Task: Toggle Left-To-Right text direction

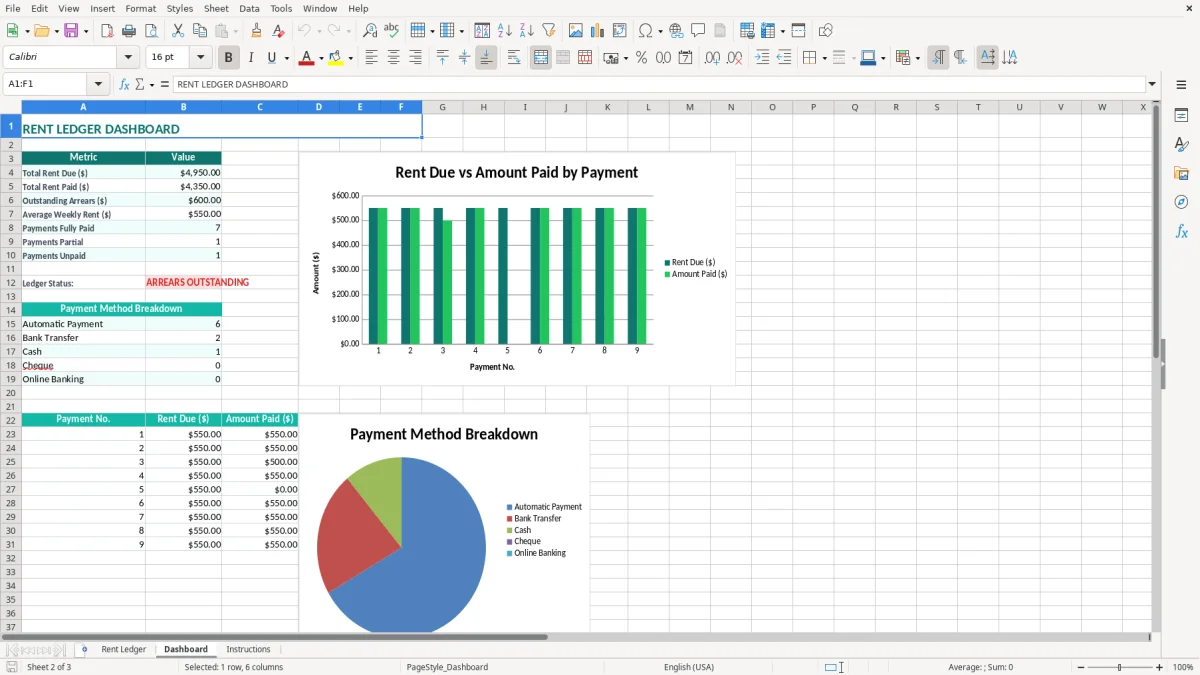Action: coord(938,58)
